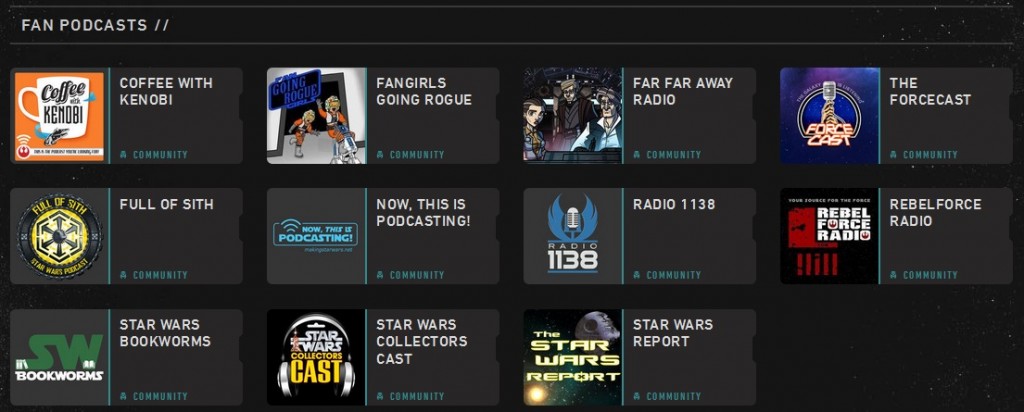This screenshot has width=1024, height=412.
Task: Select Community tag text on RebelForce Radio
Action: click(x=930, y=276)
